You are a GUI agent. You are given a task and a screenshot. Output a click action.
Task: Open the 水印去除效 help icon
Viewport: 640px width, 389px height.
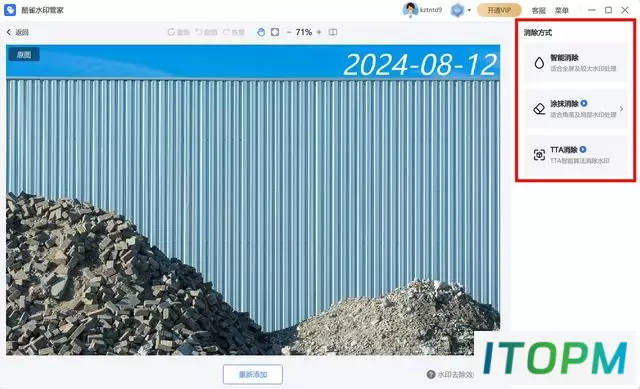(x=431, y=374)
